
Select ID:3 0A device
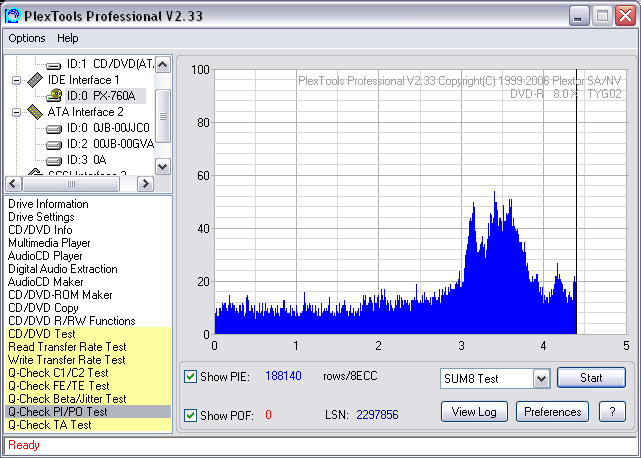[x=86, y=160]
